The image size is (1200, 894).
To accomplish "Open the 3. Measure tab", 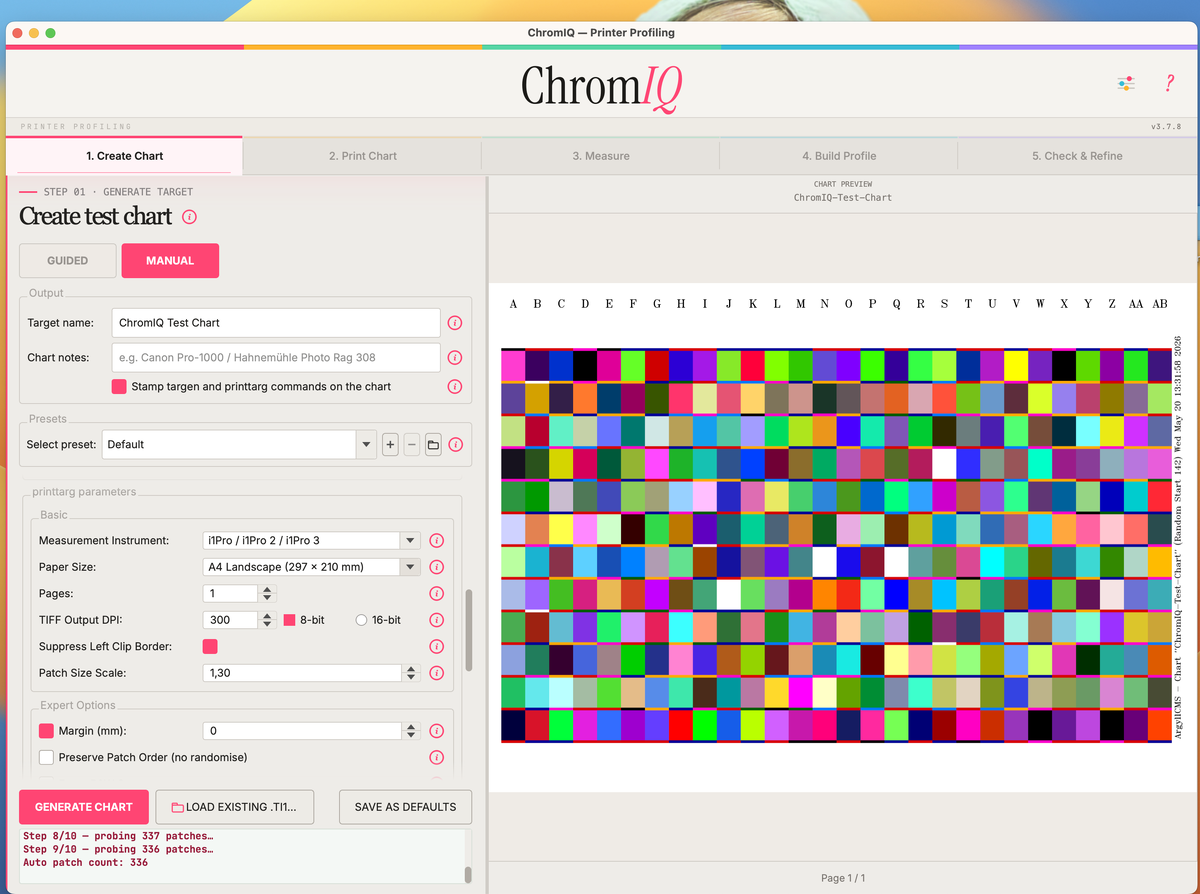I will click(x=600, y=156).
